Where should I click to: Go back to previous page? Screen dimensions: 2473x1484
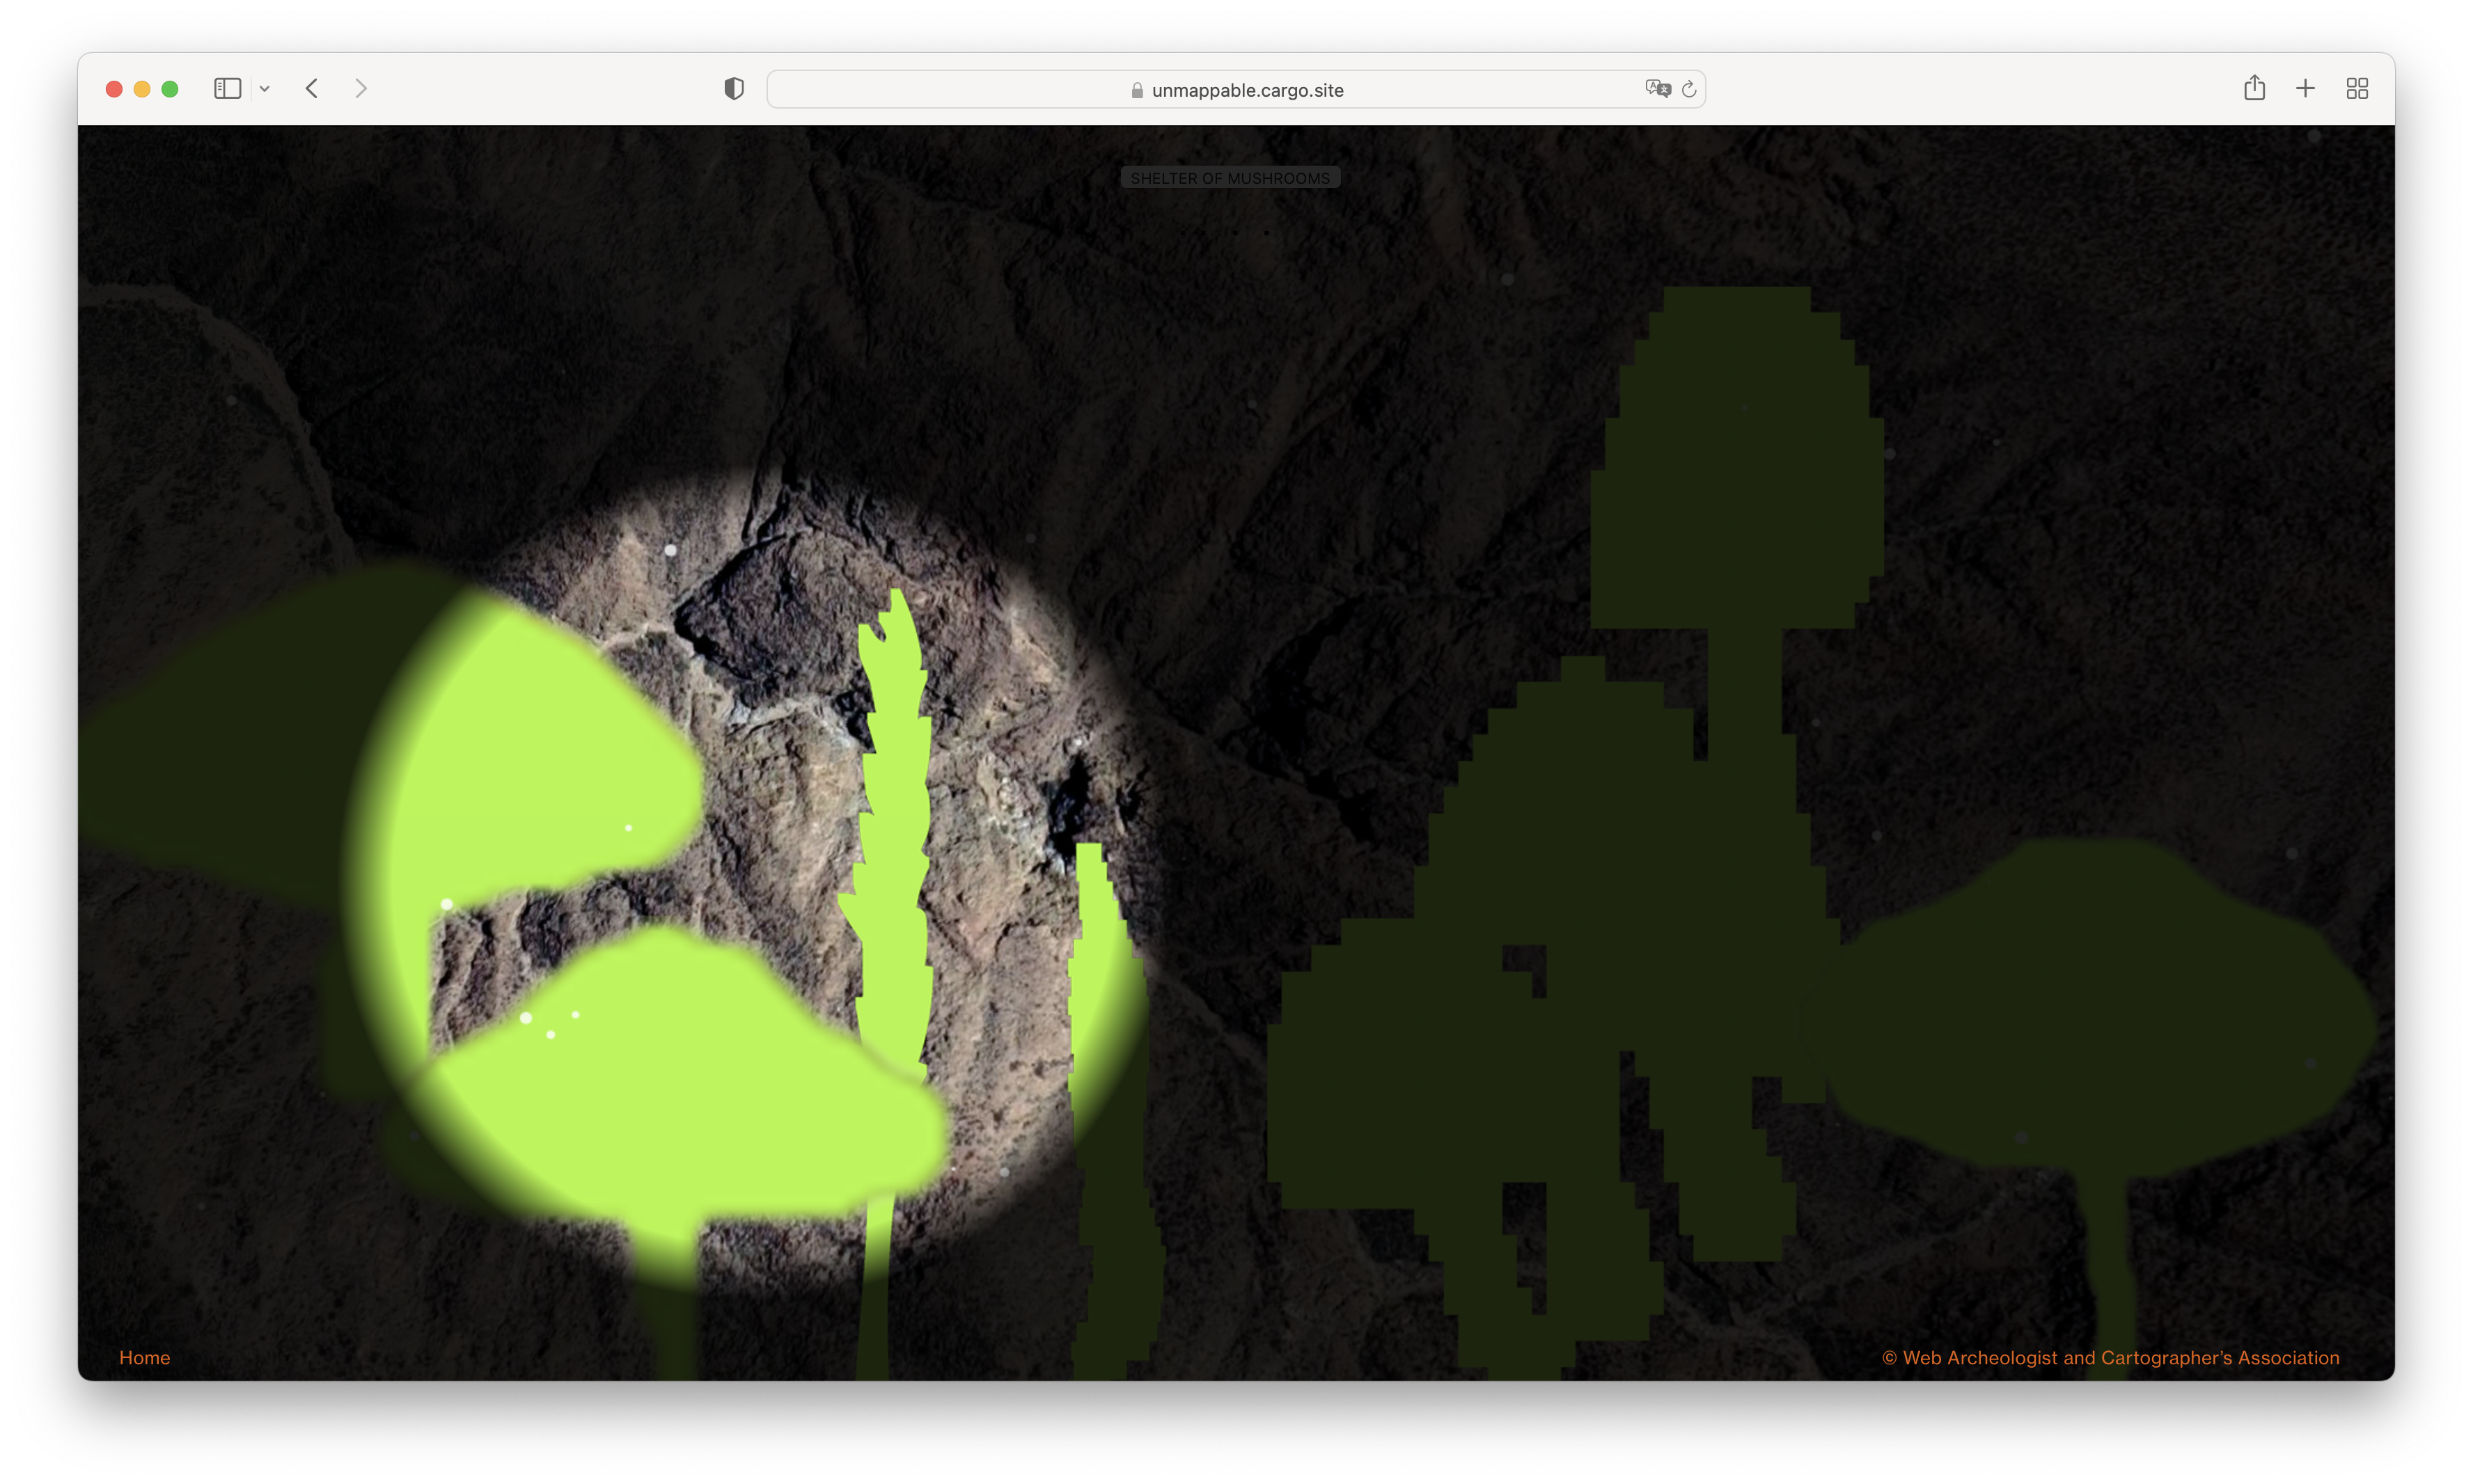pos(312,89)
